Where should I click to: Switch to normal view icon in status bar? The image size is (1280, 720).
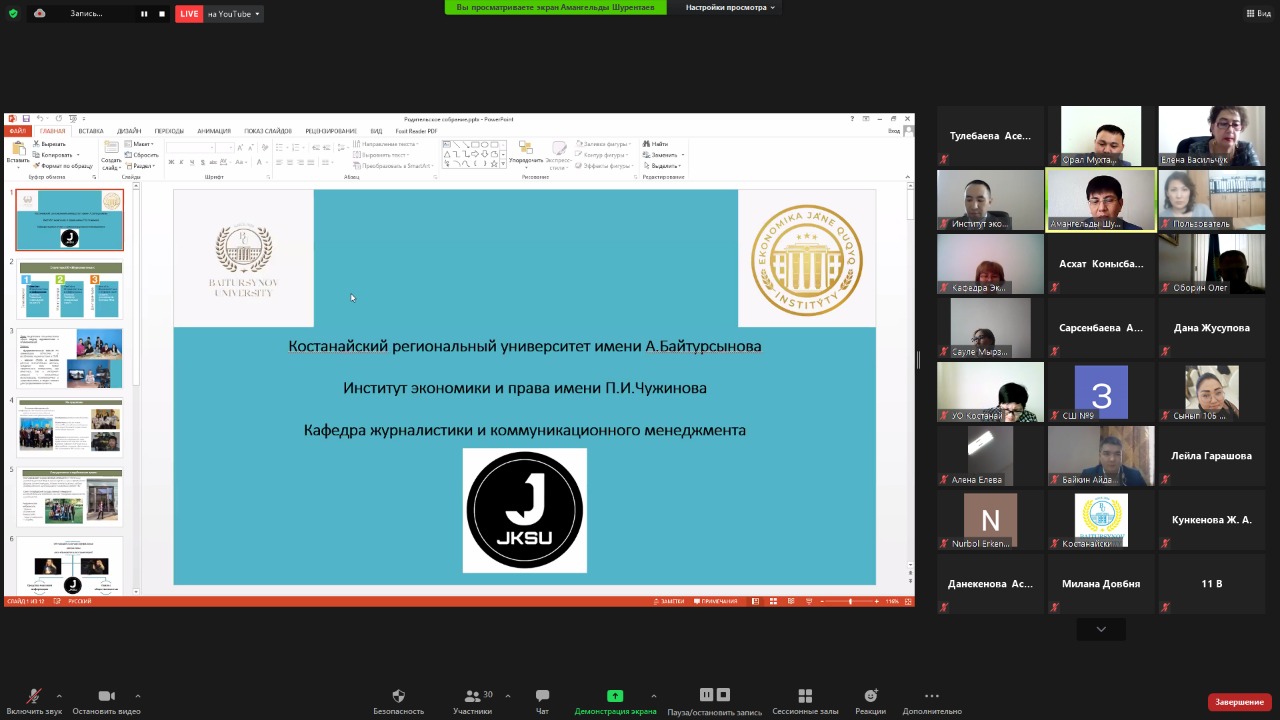click(756, 601)
